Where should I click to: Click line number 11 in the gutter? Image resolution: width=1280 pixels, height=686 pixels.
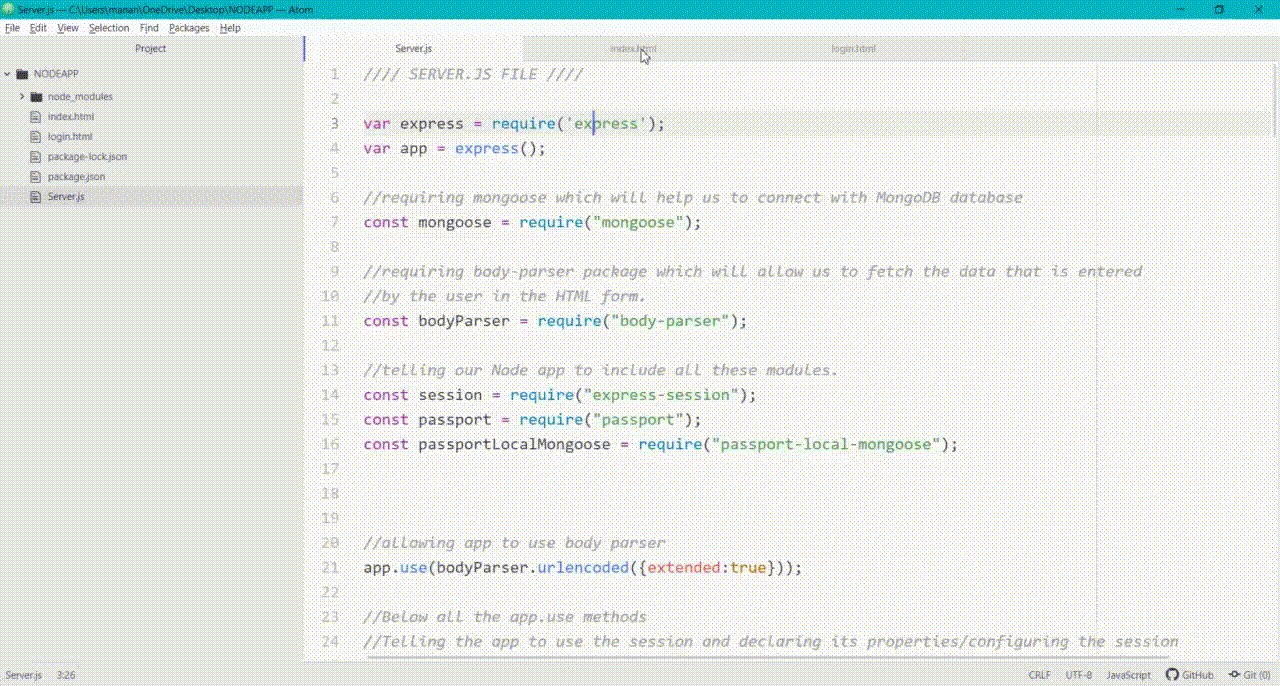[330, 321]
